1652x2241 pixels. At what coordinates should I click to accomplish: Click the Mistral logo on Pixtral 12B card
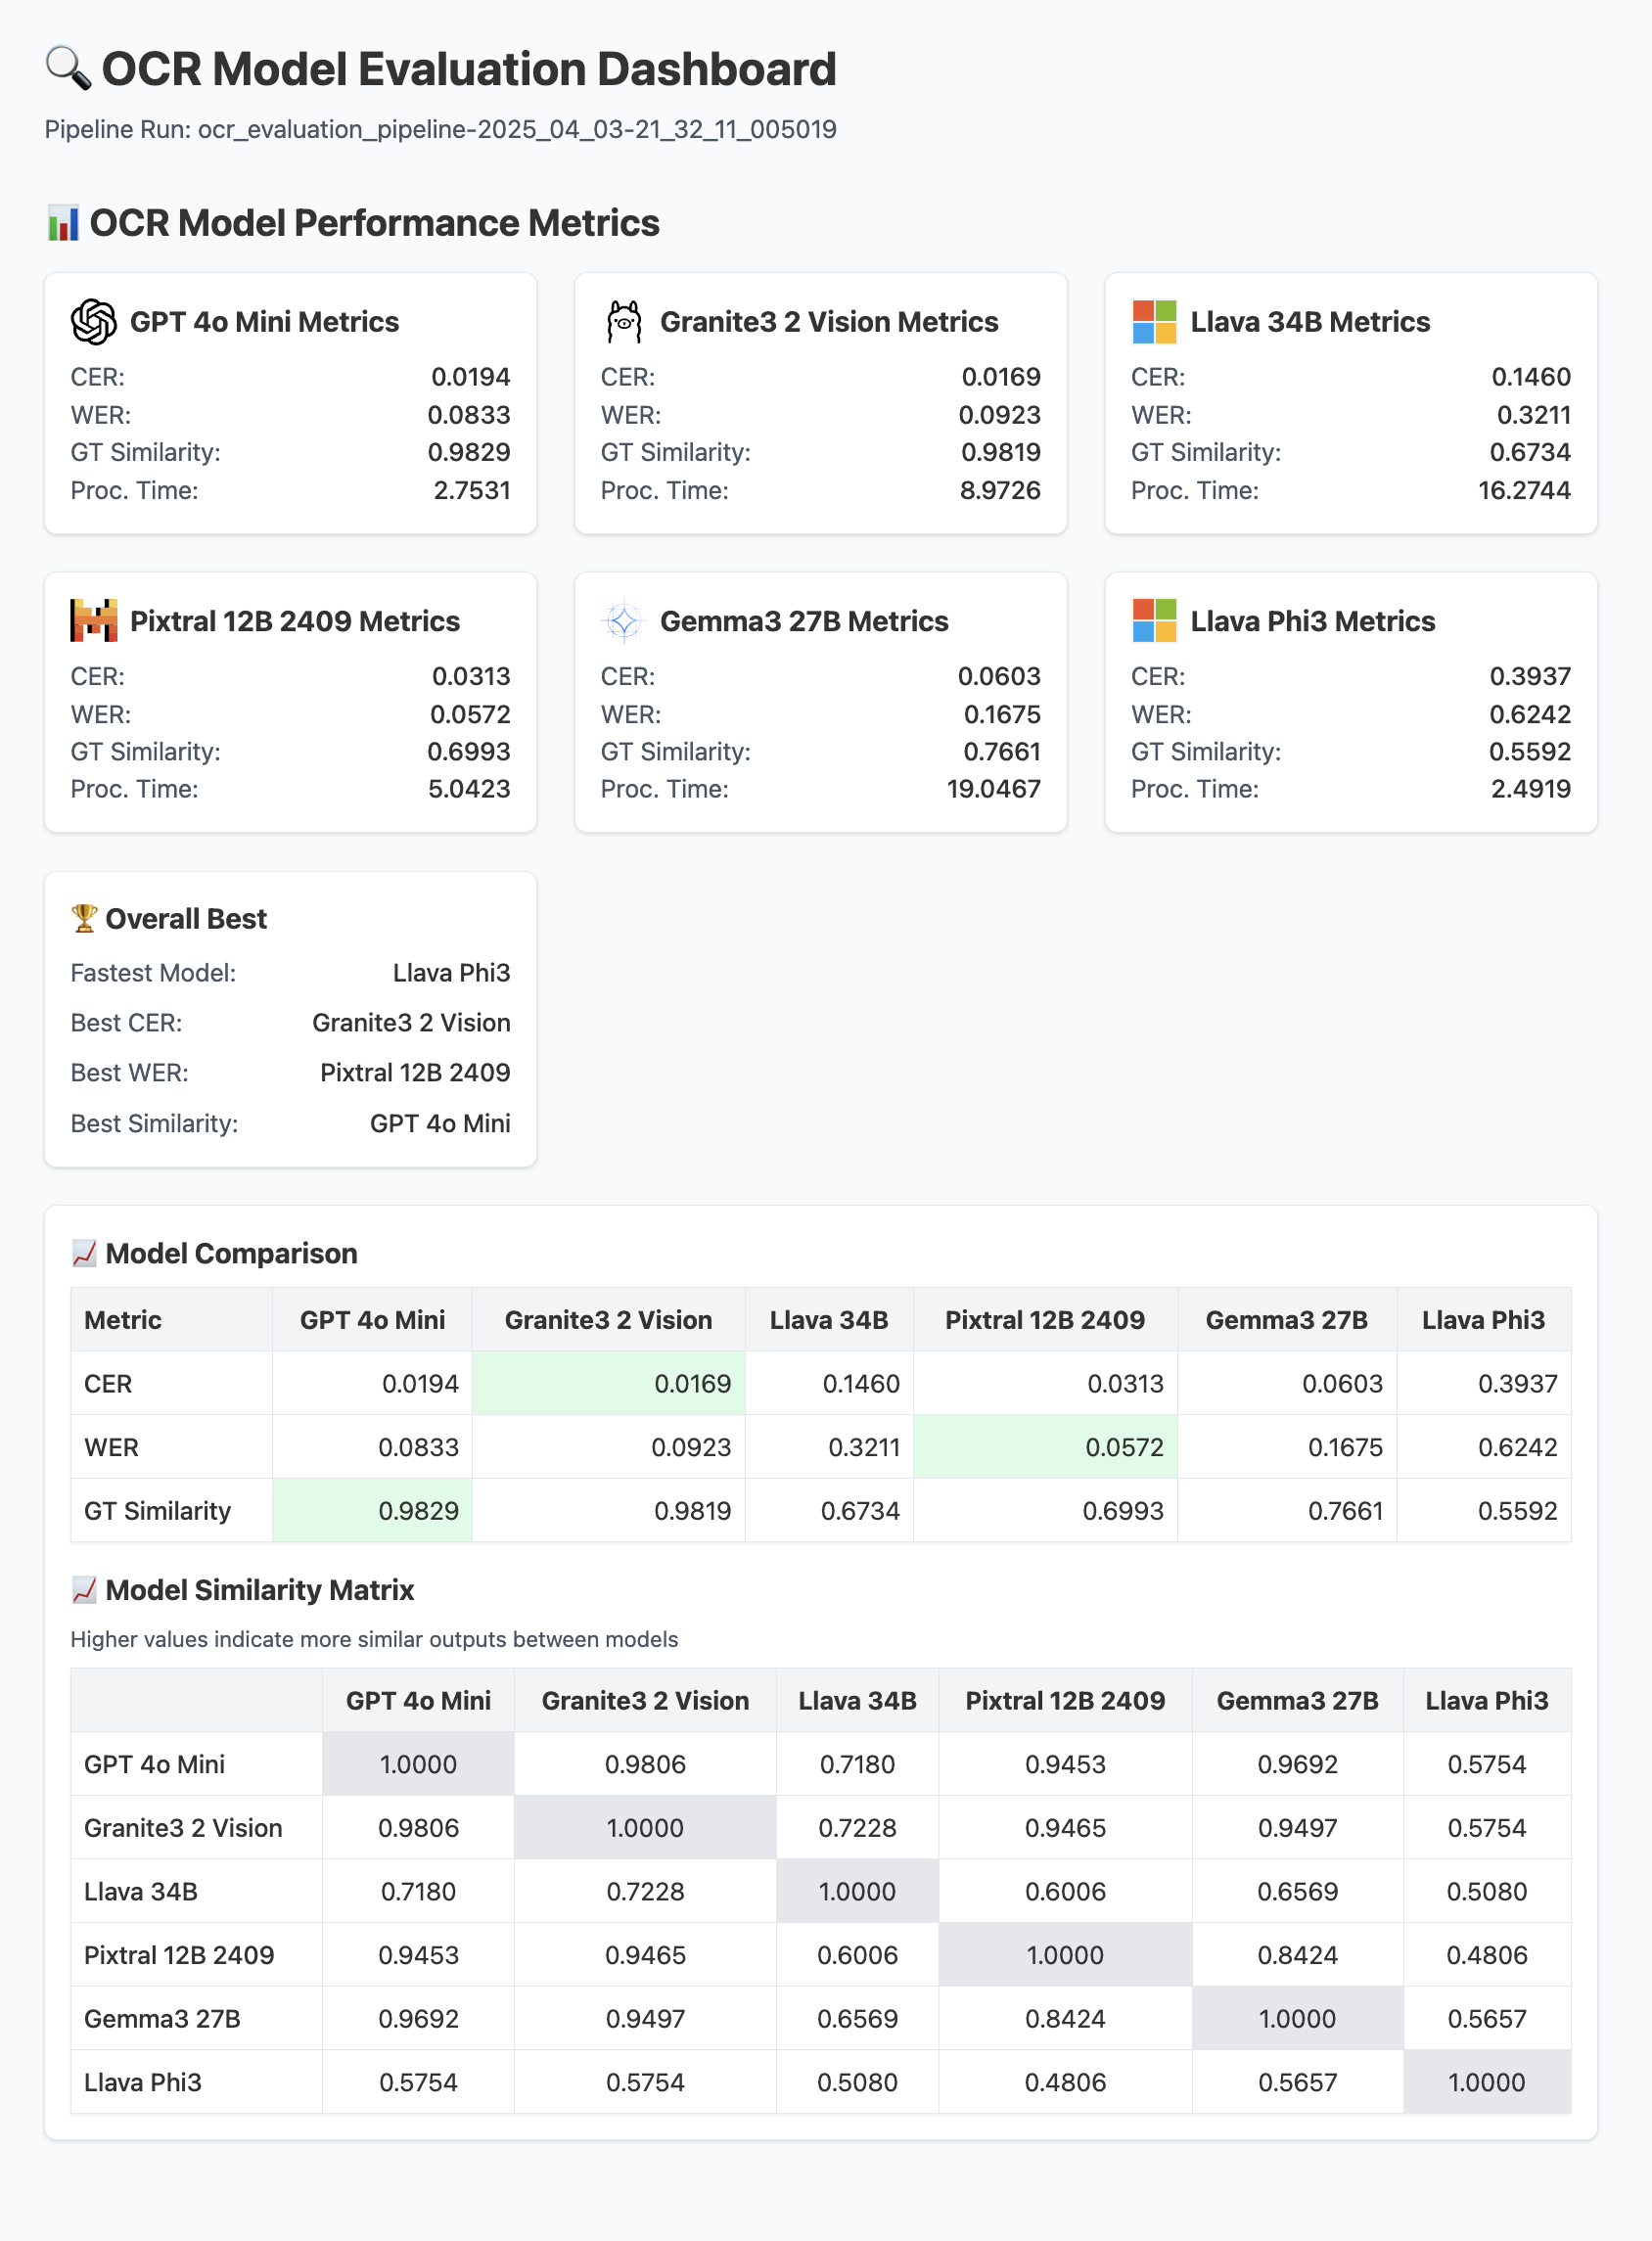(93, 621)
